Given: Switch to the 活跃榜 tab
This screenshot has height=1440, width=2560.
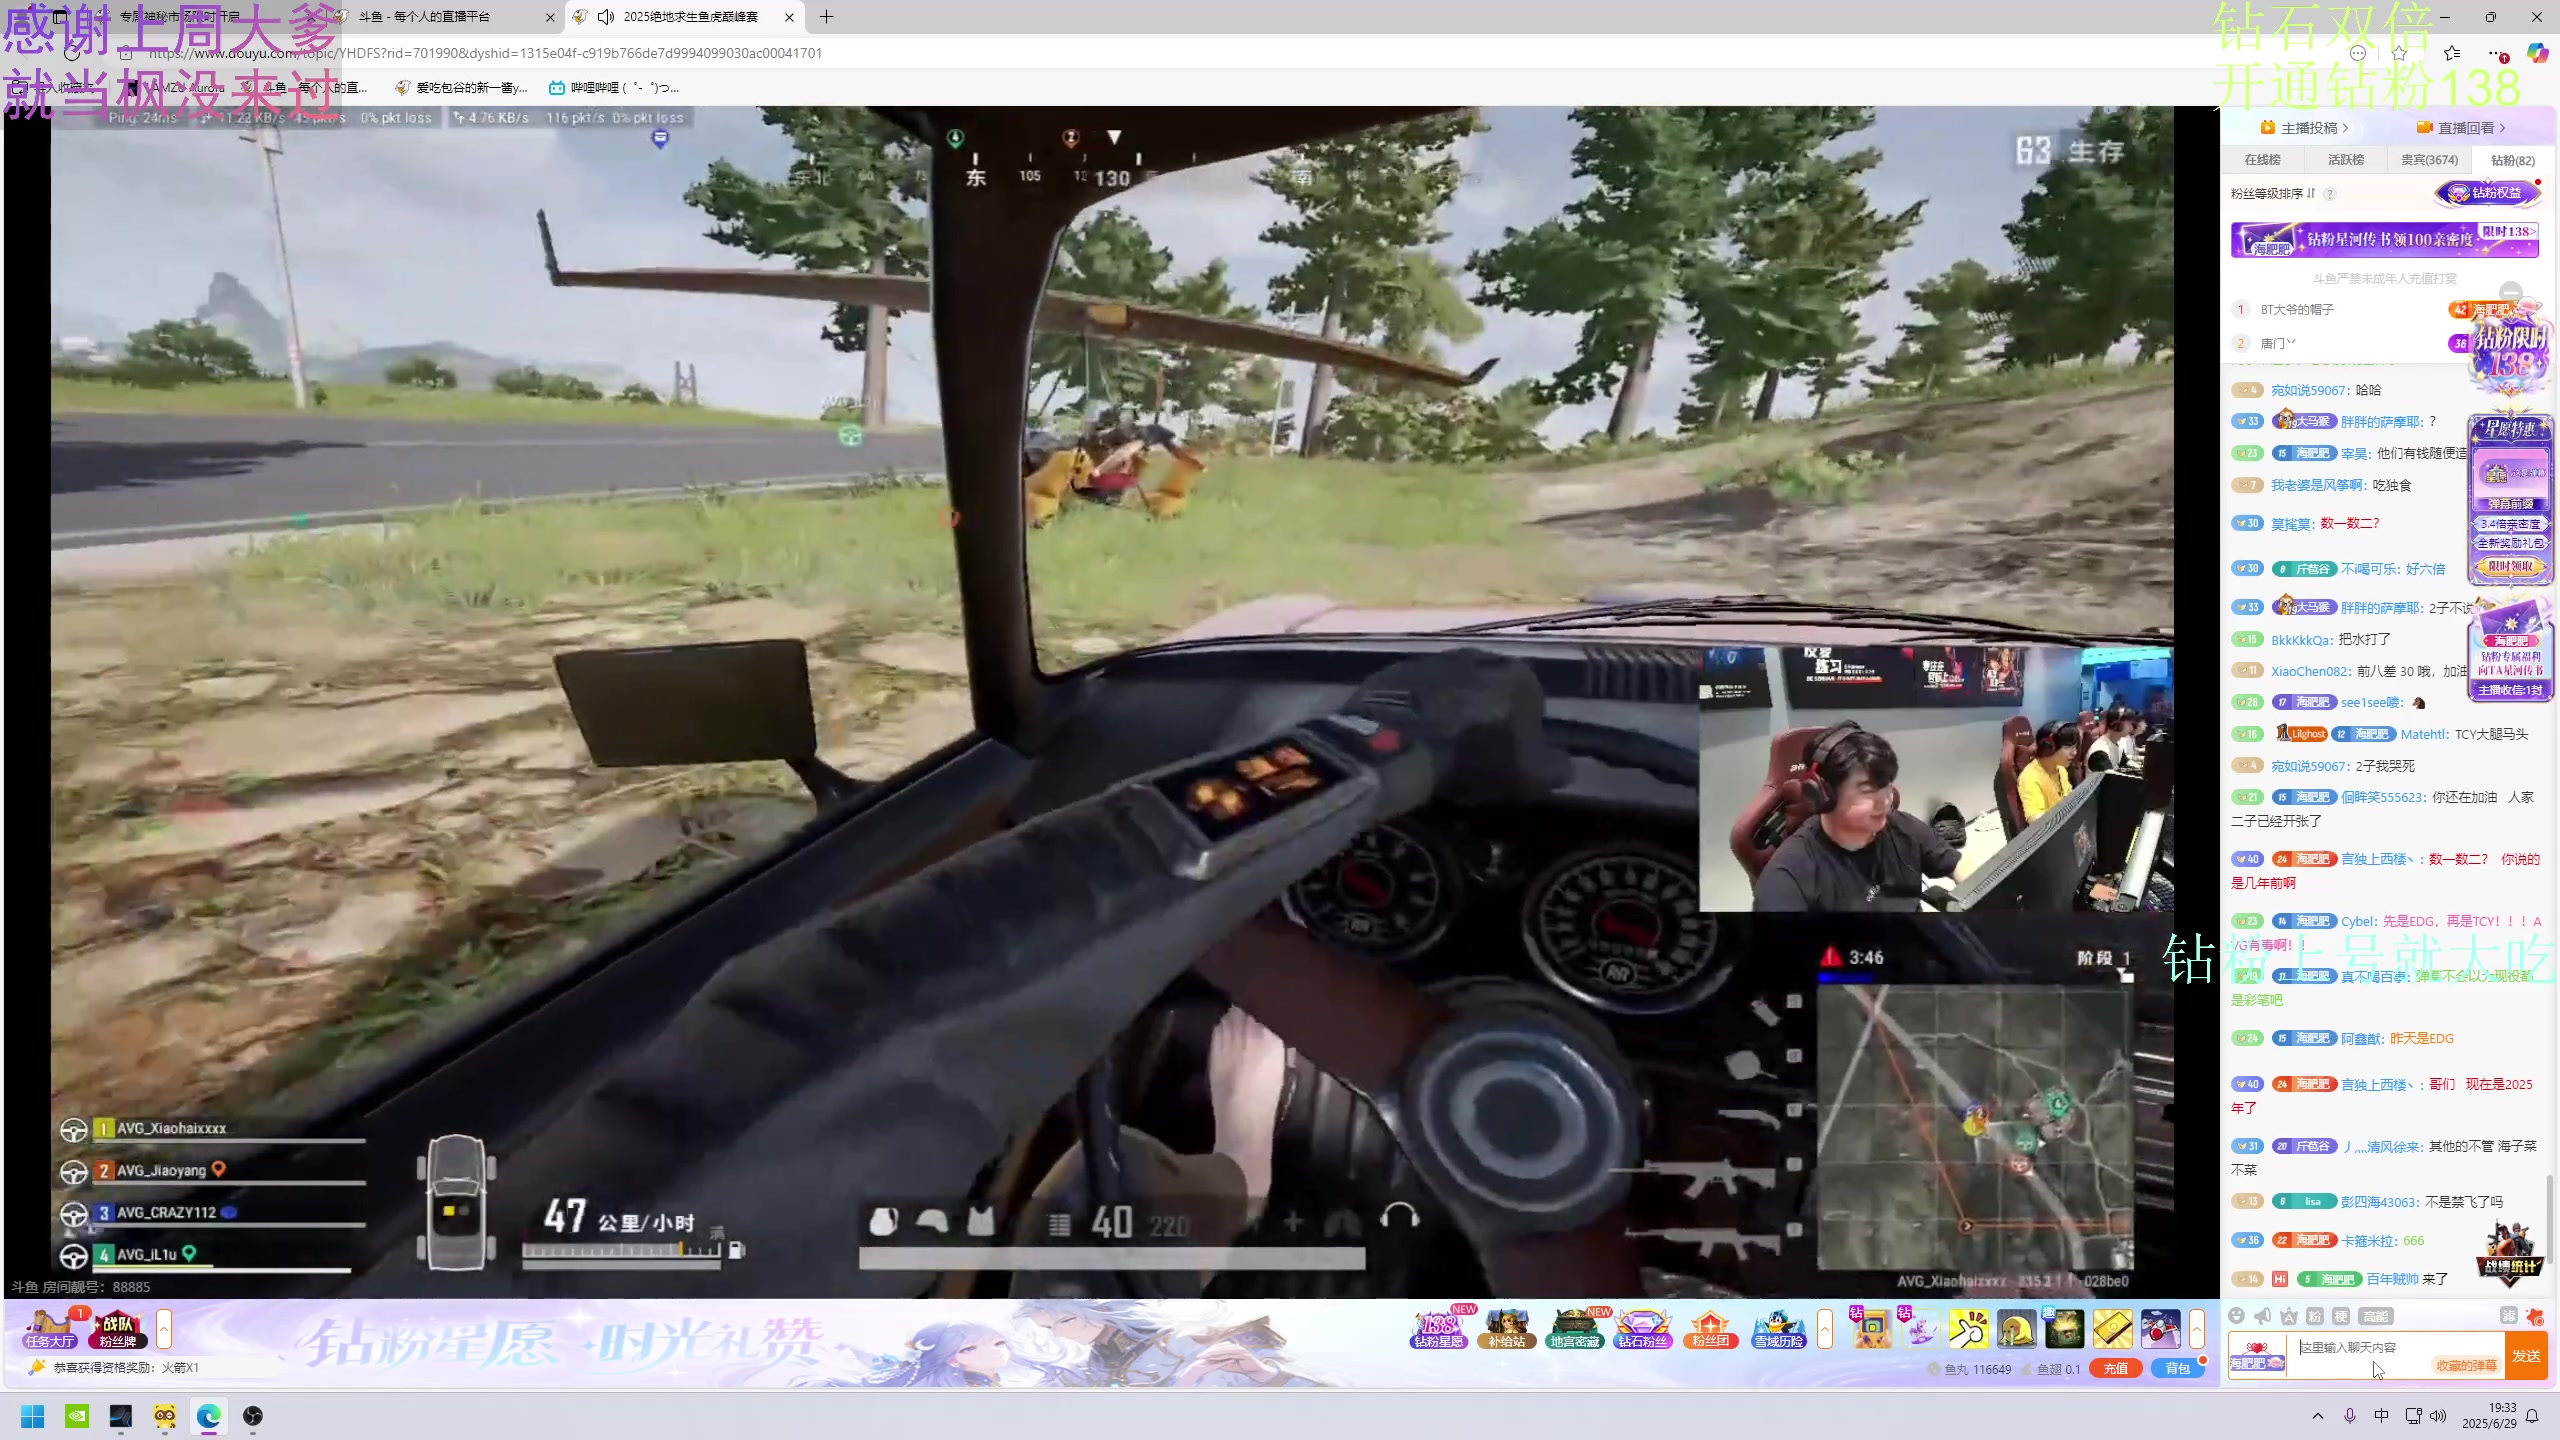Looking at the screenshot, I should pyautogui.click(x=2346, y=160).
